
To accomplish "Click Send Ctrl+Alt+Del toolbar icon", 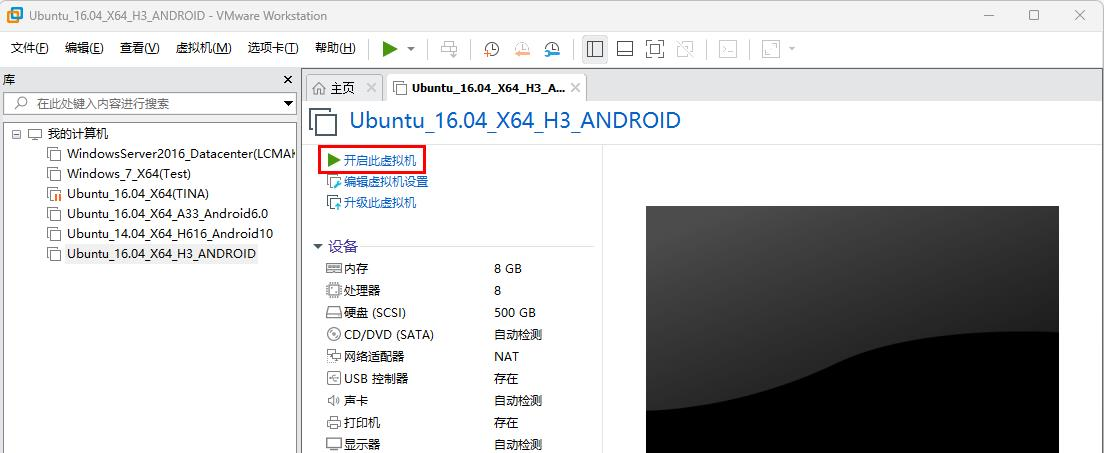I will pos(448,49).
